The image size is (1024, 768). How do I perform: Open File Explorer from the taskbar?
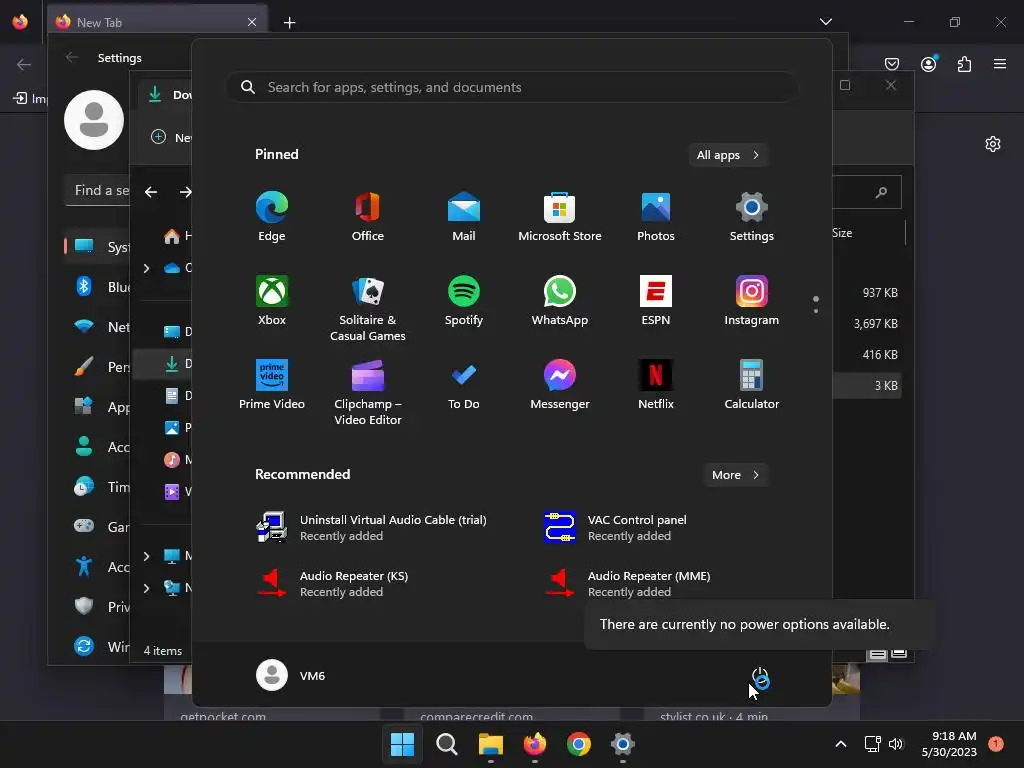490,744
